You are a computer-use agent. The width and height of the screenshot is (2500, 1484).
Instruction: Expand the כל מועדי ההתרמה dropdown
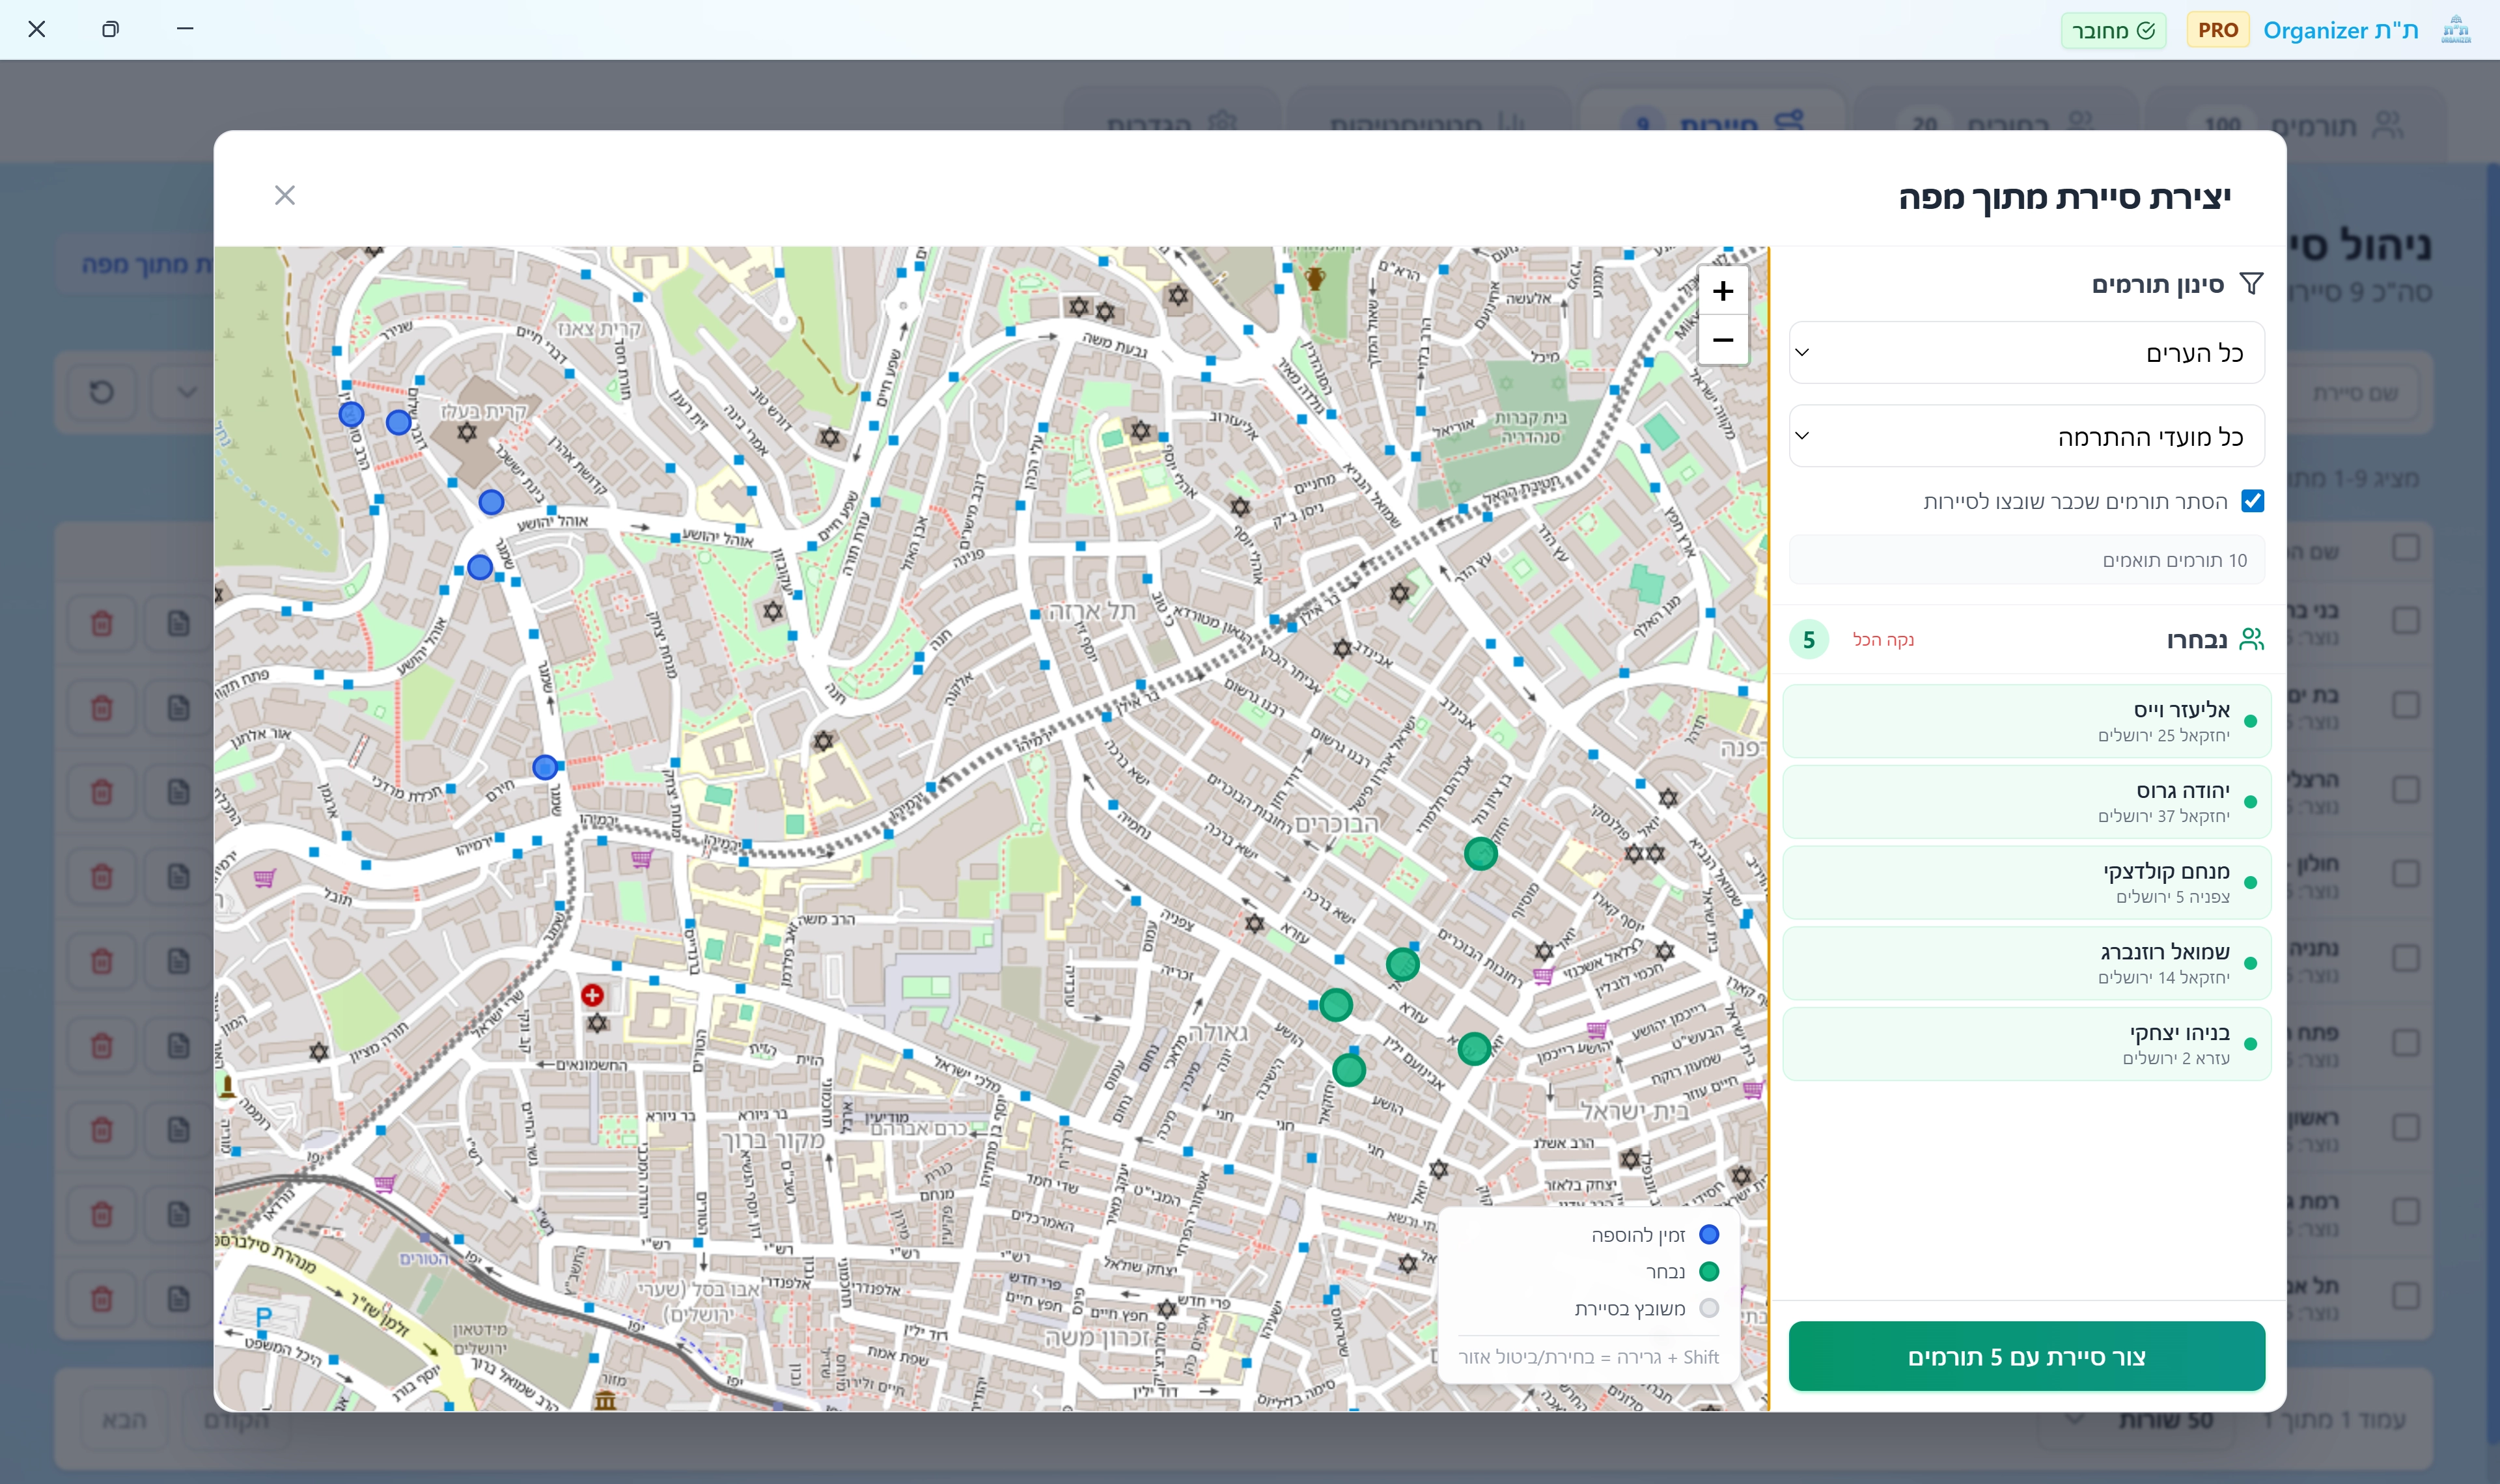(x=2026, y=437)
